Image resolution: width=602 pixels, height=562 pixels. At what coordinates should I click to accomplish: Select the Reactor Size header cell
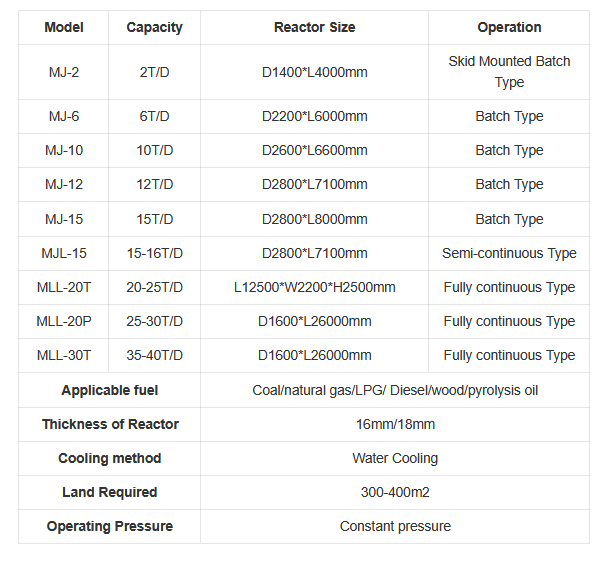click(314, 28)
